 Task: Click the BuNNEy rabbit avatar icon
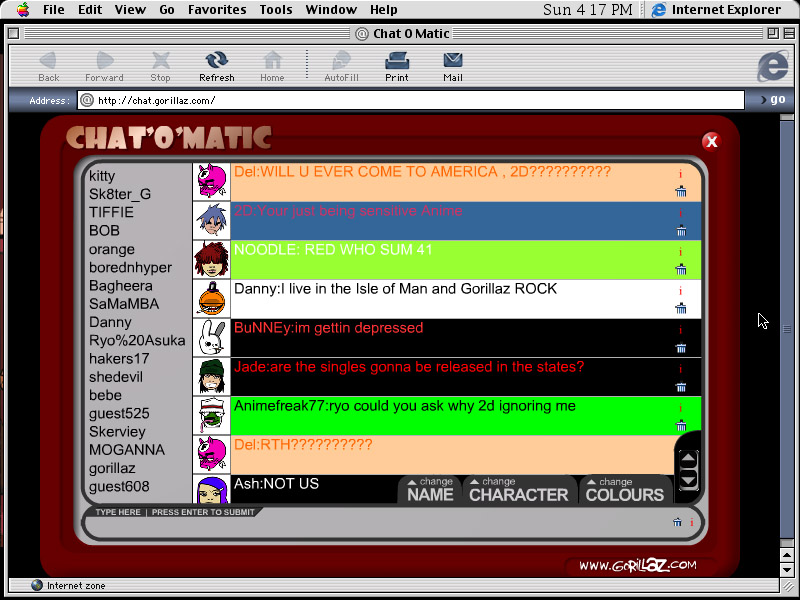[211, 337]
